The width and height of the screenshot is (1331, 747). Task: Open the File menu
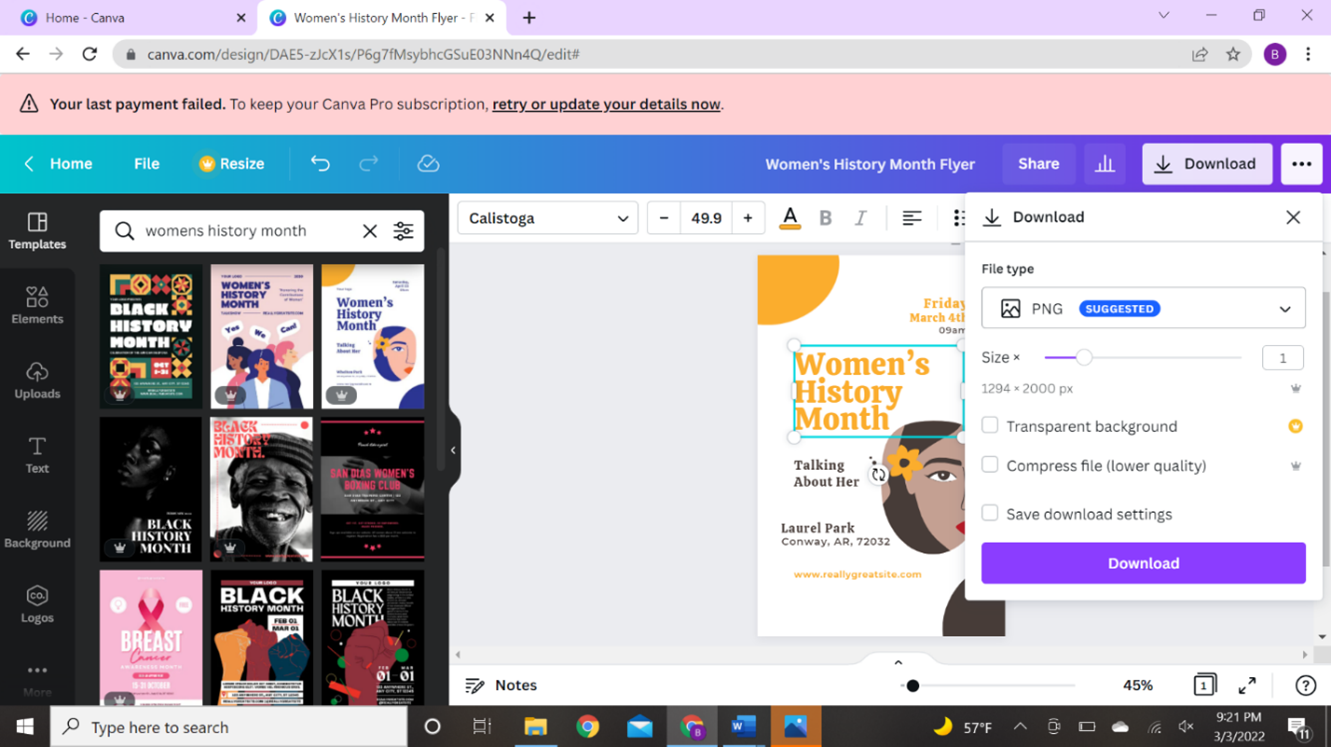[145, 163]
